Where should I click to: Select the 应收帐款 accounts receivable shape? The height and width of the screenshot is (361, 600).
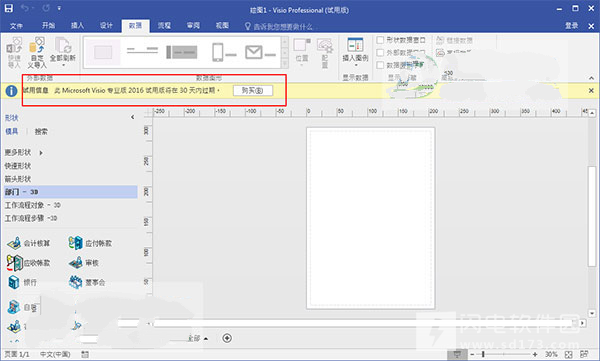(28, 263)
